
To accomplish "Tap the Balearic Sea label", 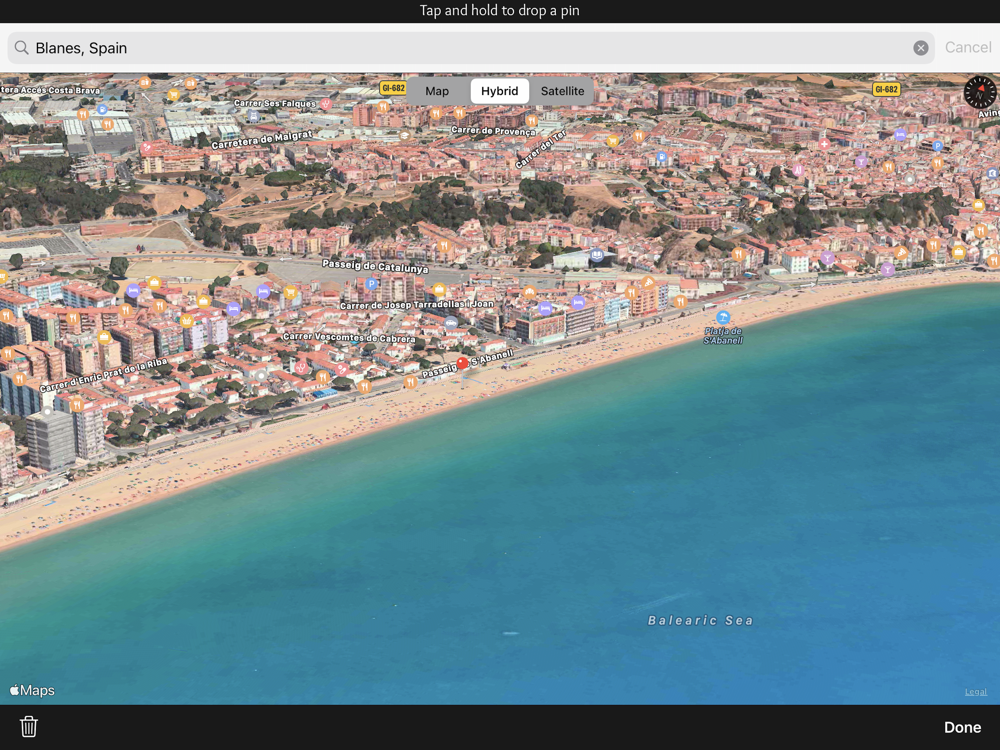I will coord(700,621).
